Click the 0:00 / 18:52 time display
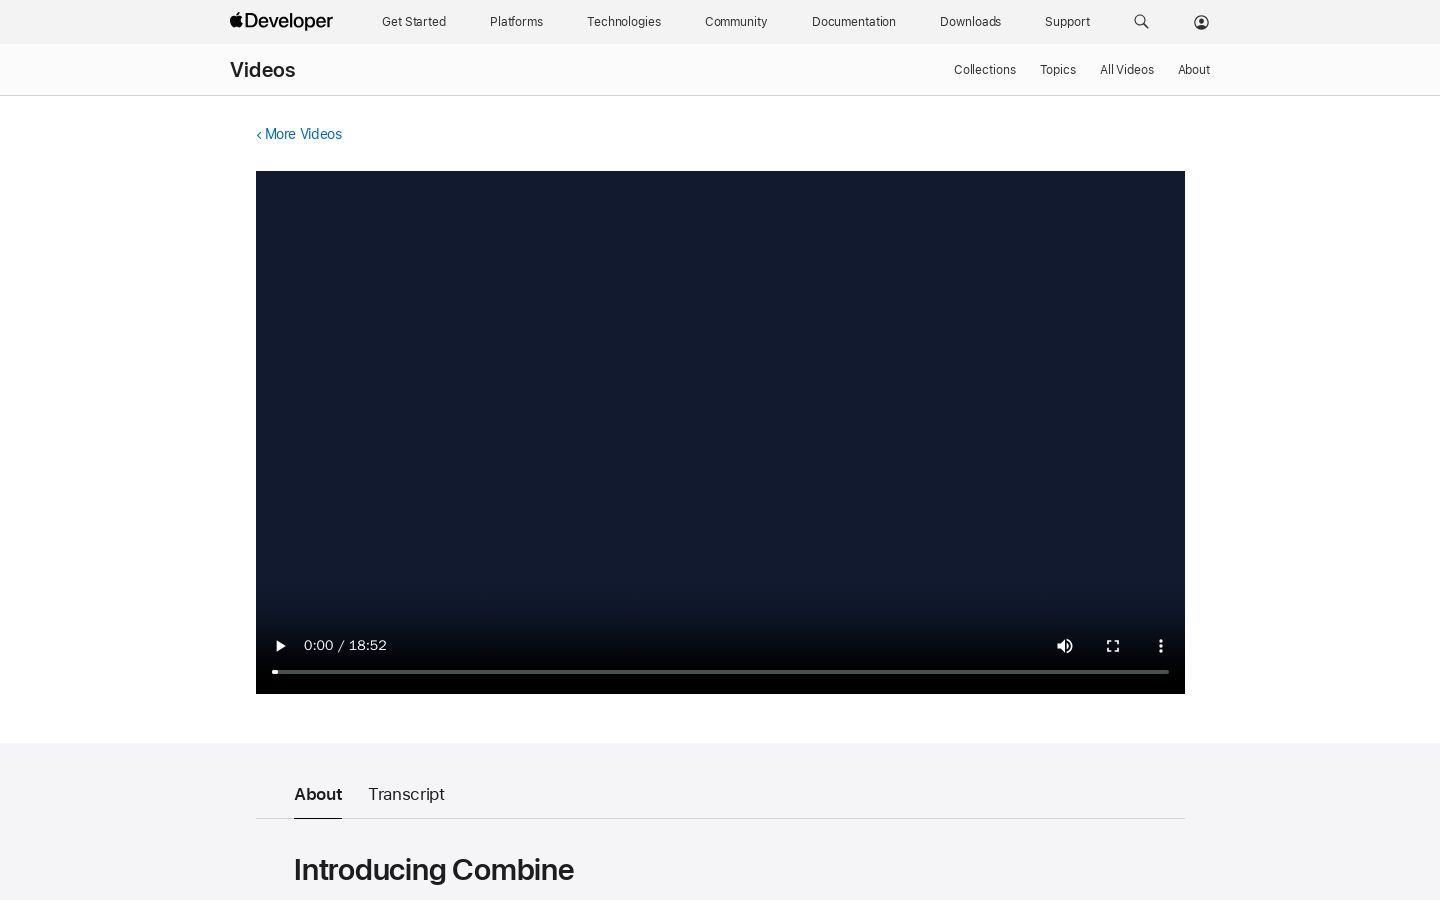1440x900 pixels. pos(345,646)
